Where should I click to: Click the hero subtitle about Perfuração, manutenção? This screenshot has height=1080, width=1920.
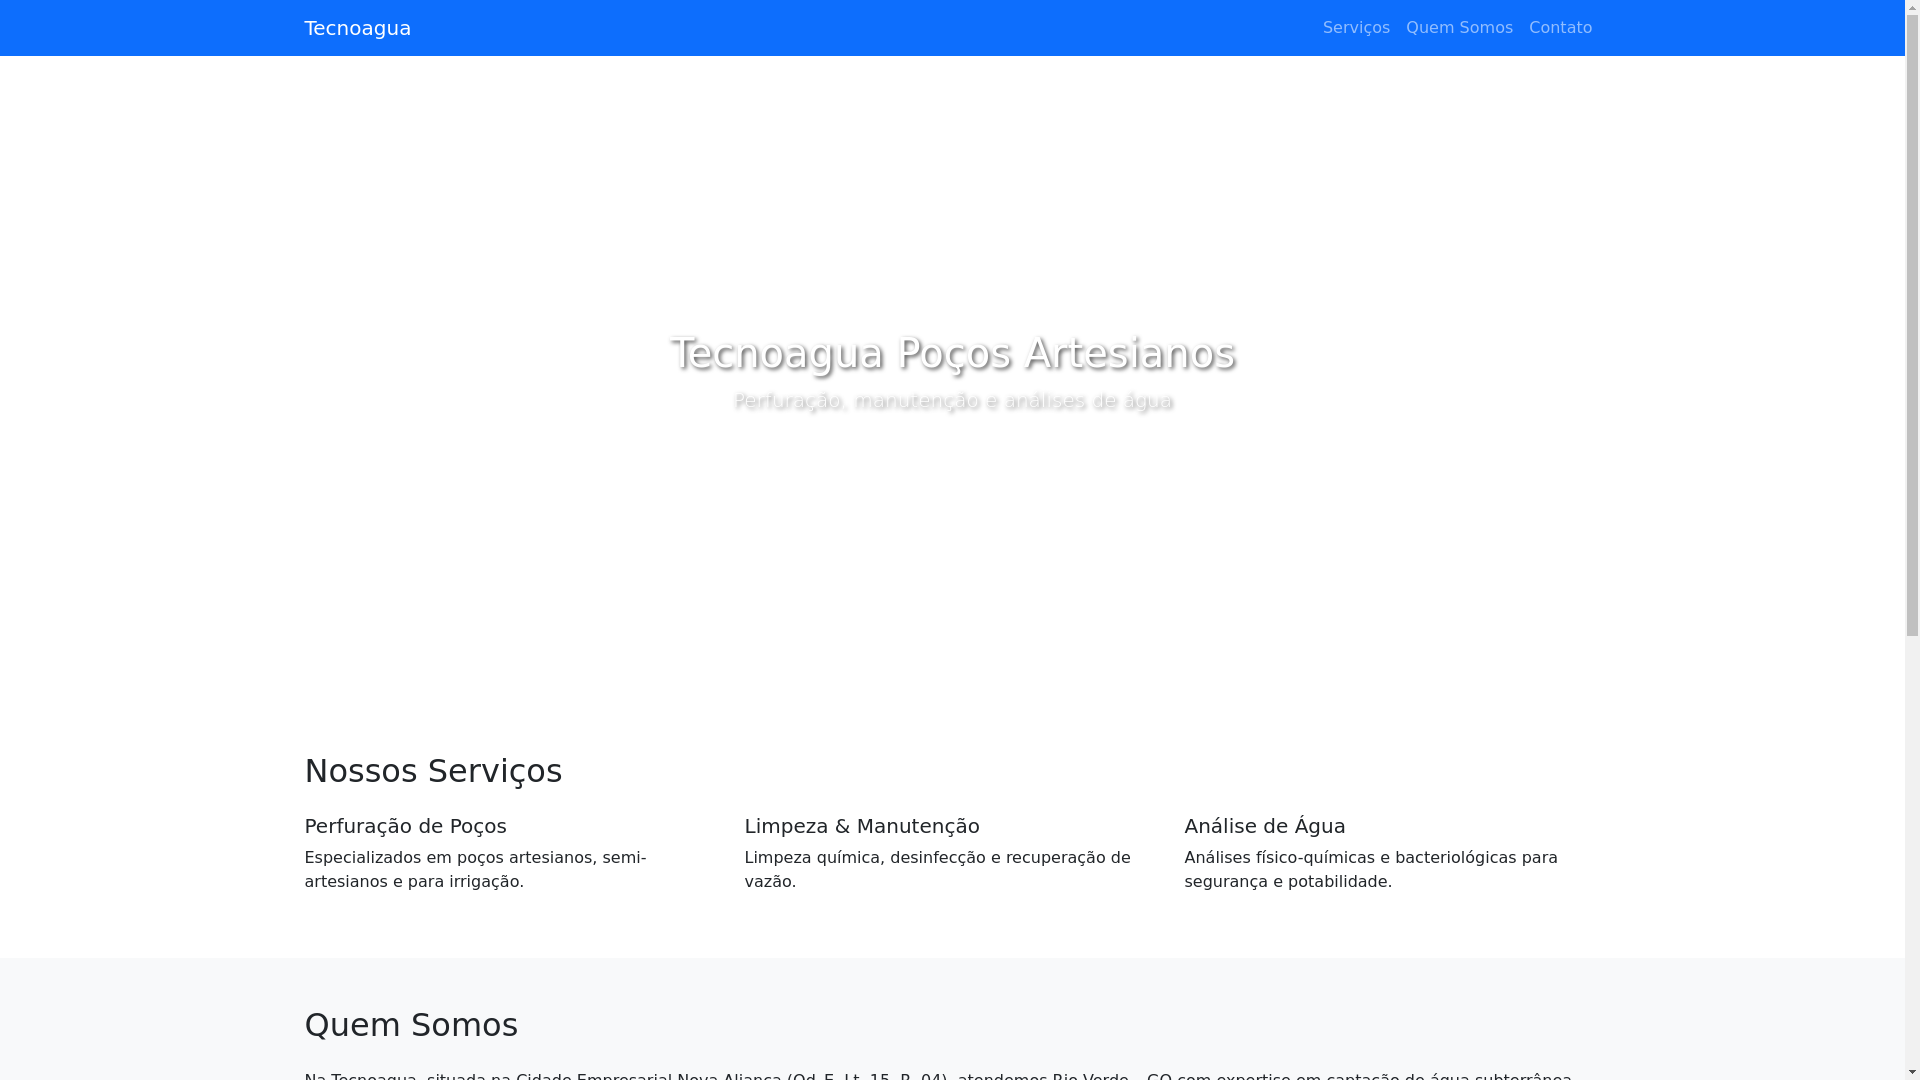click(x=952, y=401)
